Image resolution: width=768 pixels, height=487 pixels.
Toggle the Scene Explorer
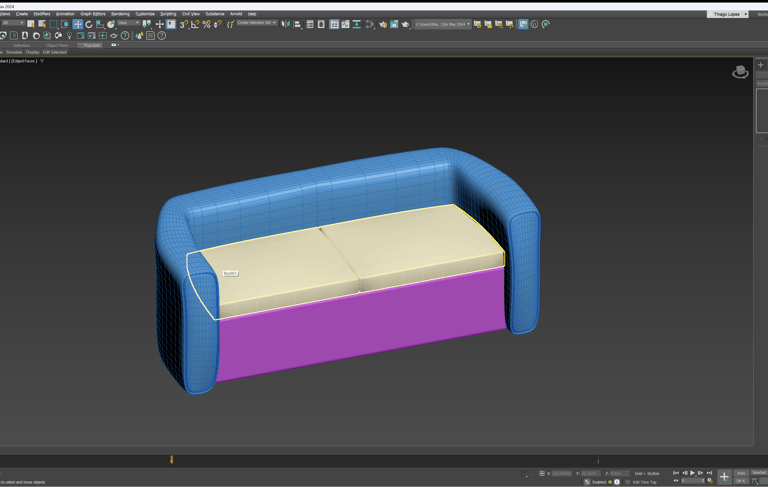(x=310, y=24)
